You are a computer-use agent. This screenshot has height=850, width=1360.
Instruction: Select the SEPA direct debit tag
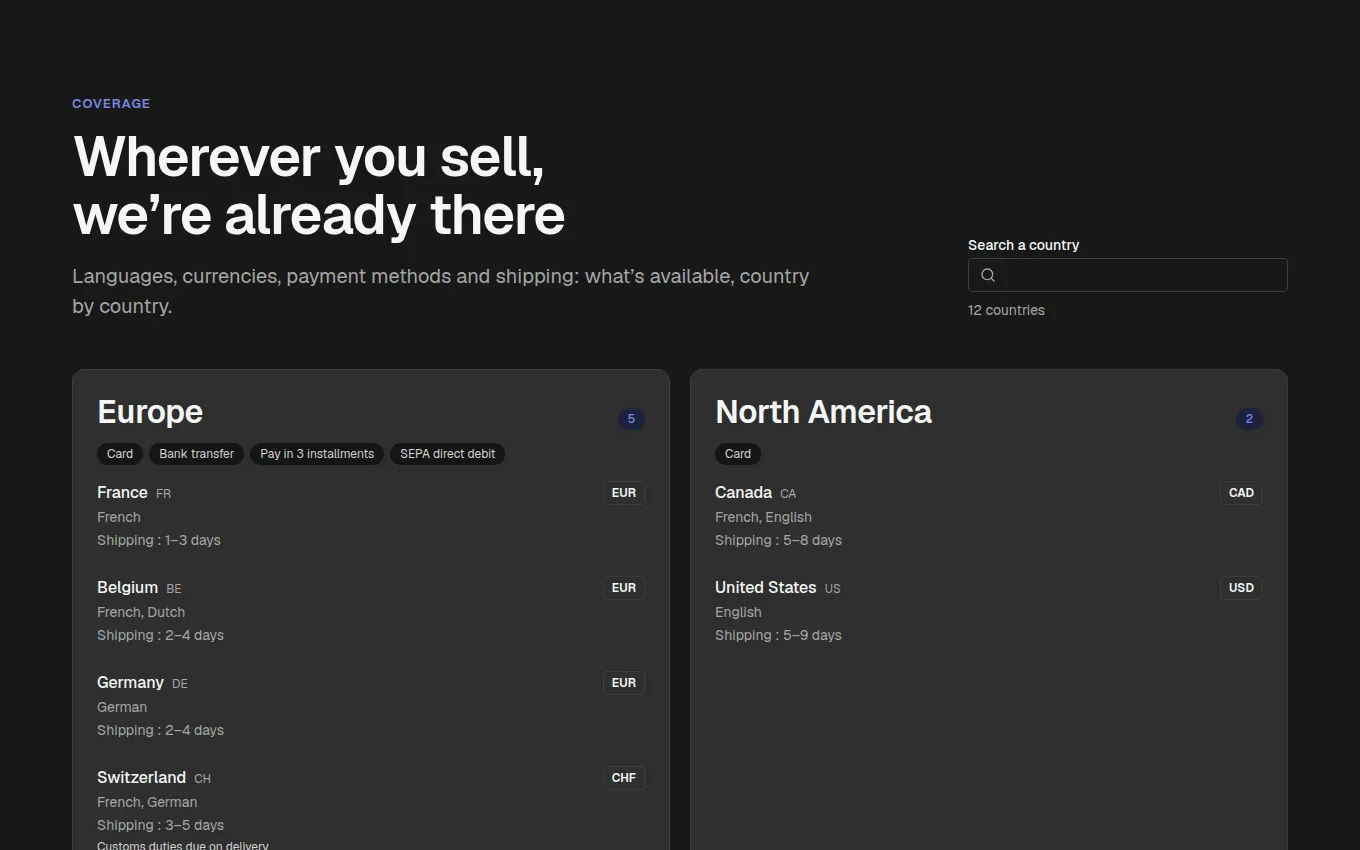(448, 454)
